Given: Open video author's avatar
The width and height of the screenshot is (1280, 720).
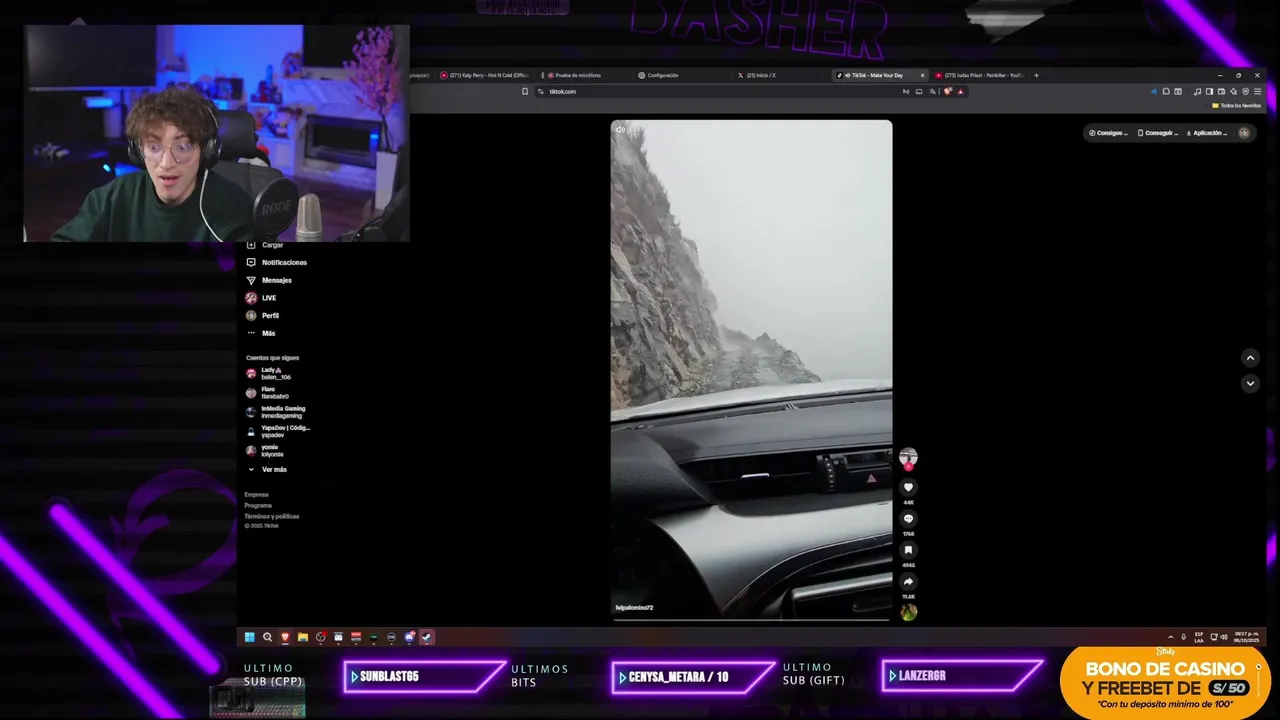Looking at the screenshot, I should [908, 456].
